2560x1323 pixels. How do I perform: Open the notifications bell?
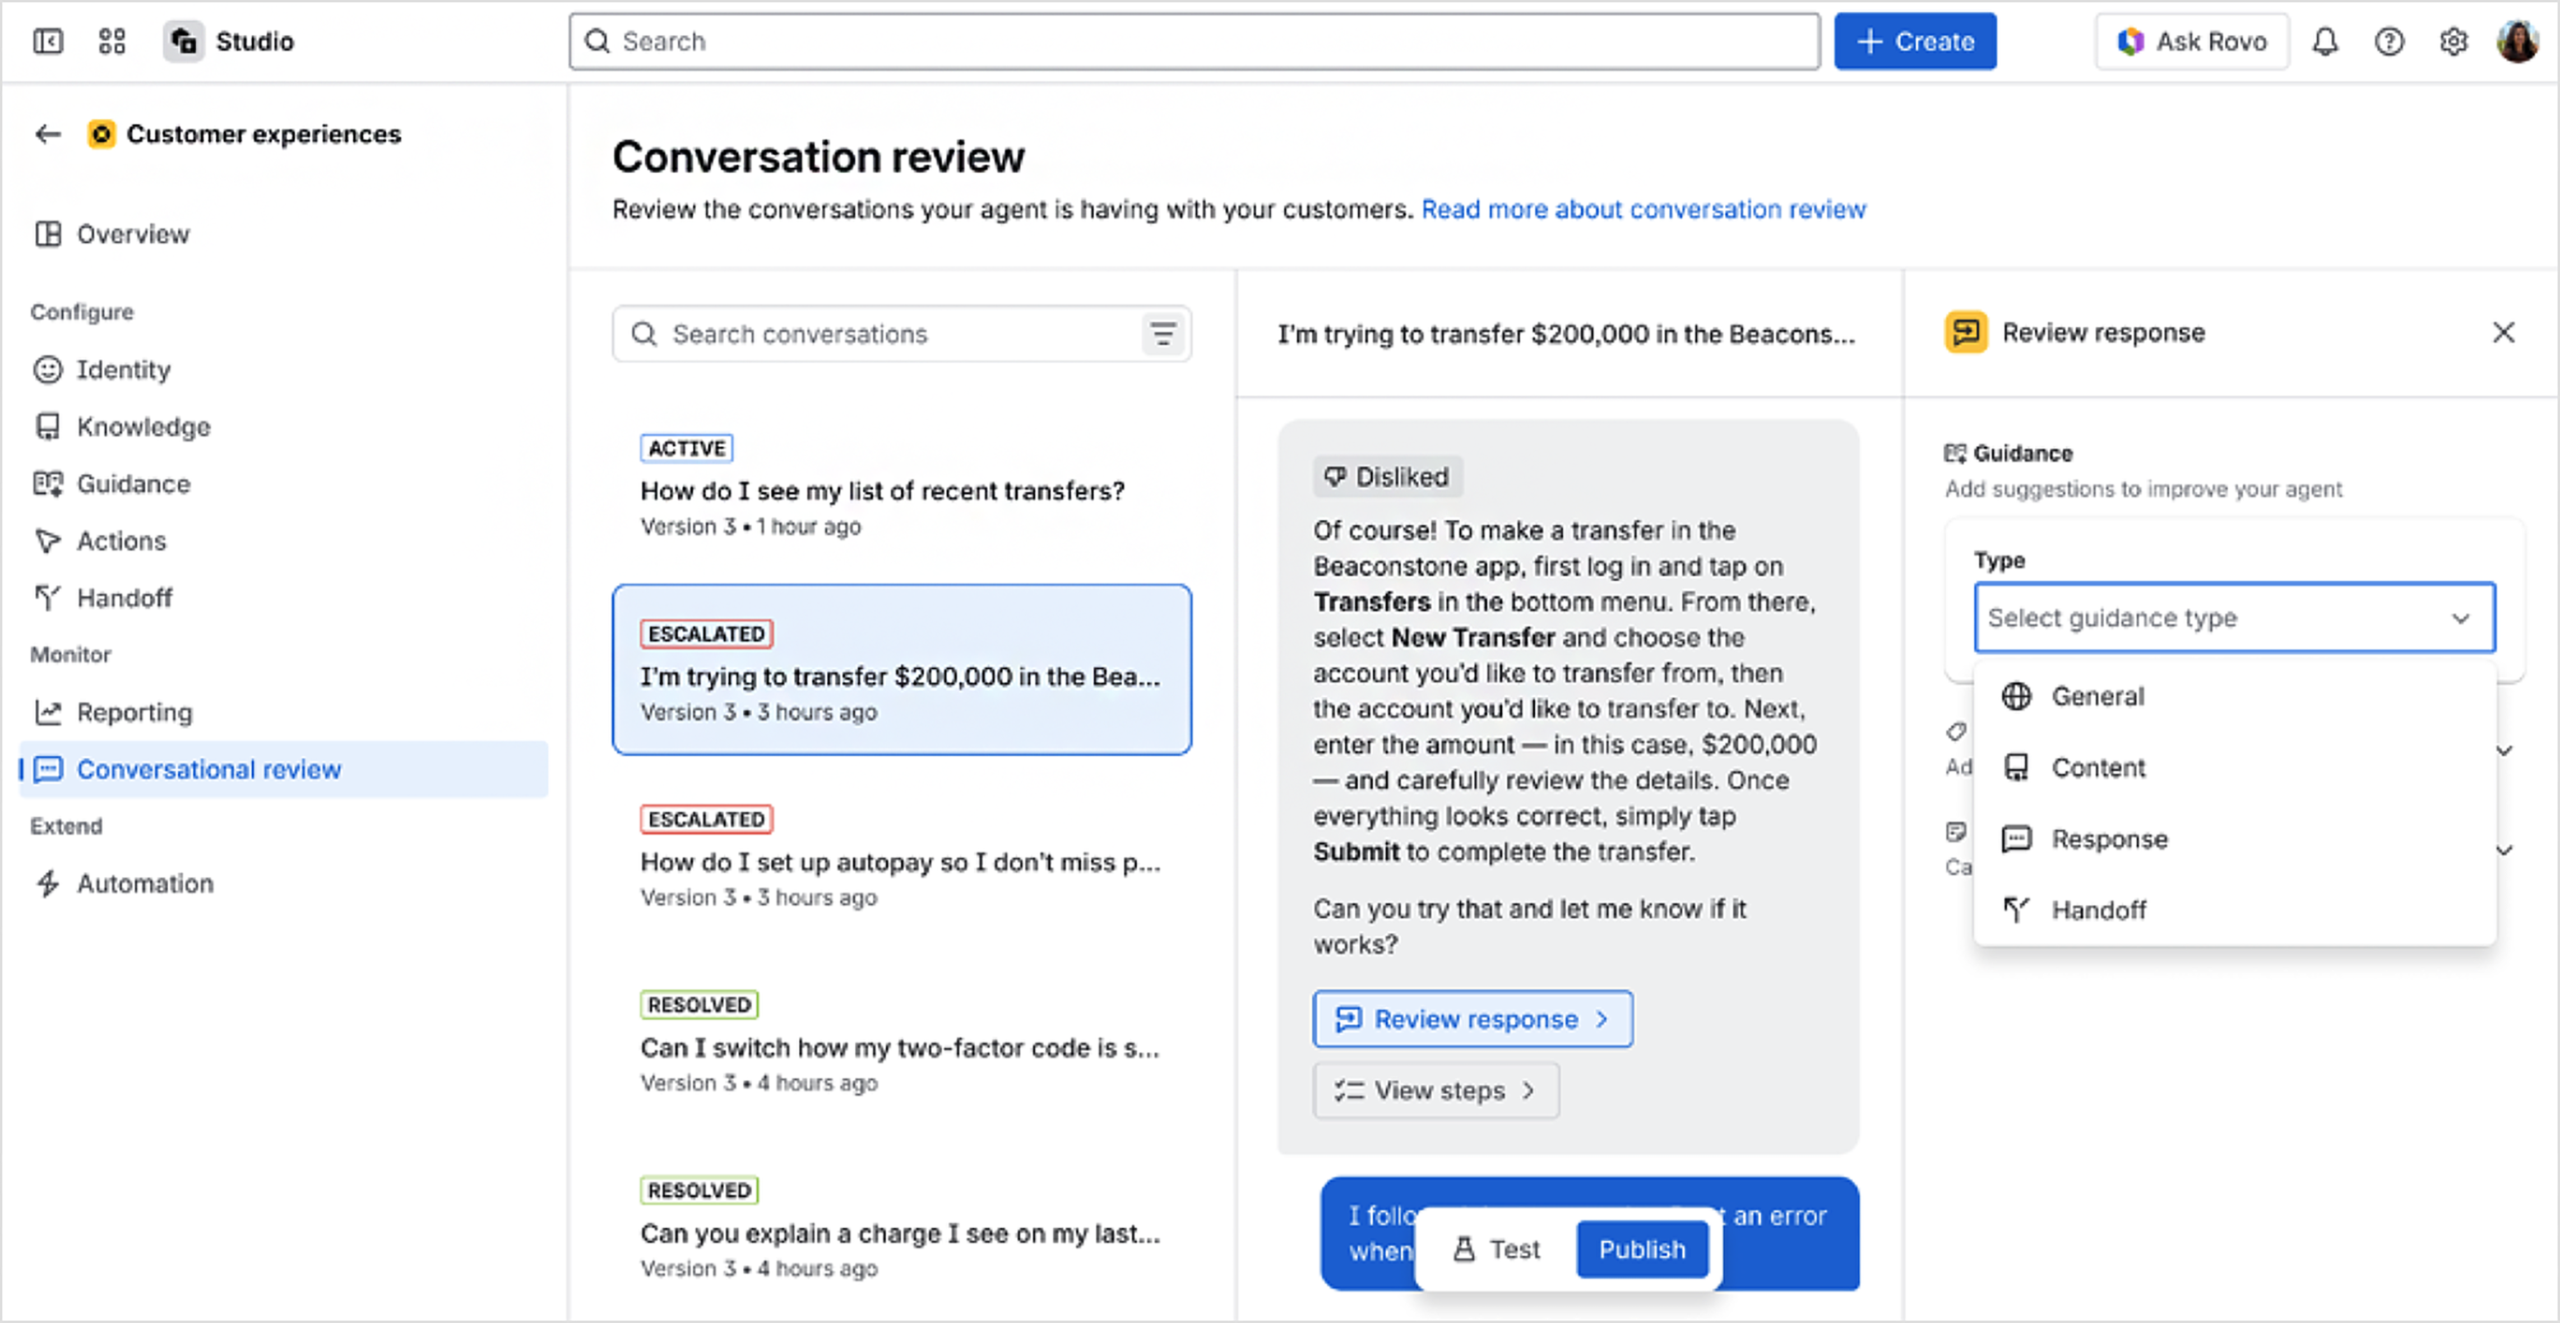2325,41
